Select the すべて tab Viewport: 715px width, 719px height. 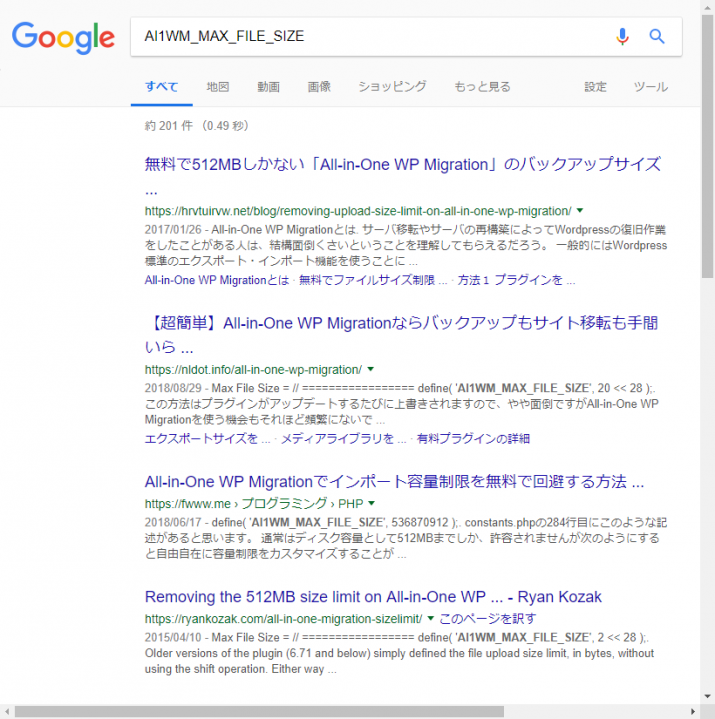[162, 87]
